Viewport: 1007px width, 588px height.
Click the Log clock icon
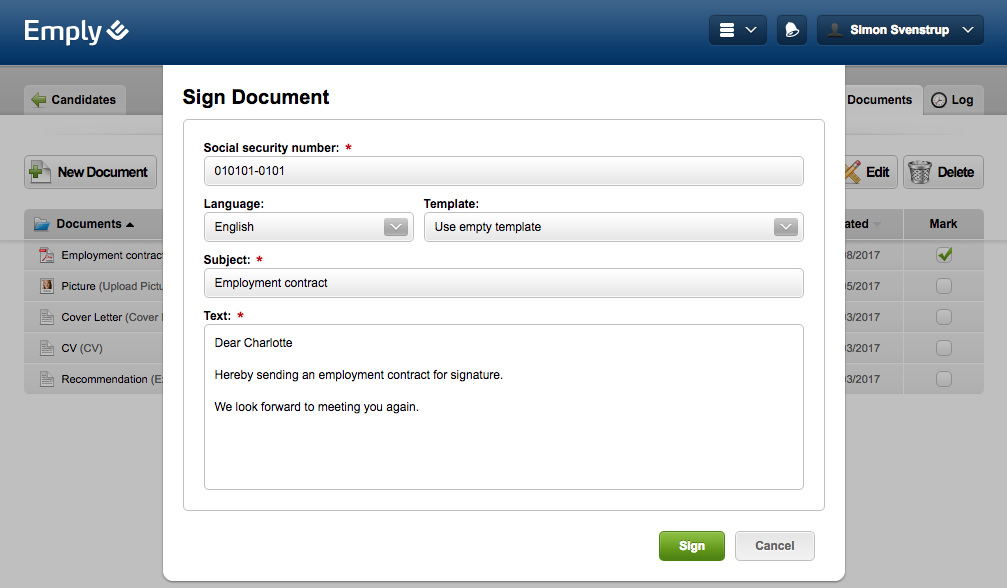(939, 100)
